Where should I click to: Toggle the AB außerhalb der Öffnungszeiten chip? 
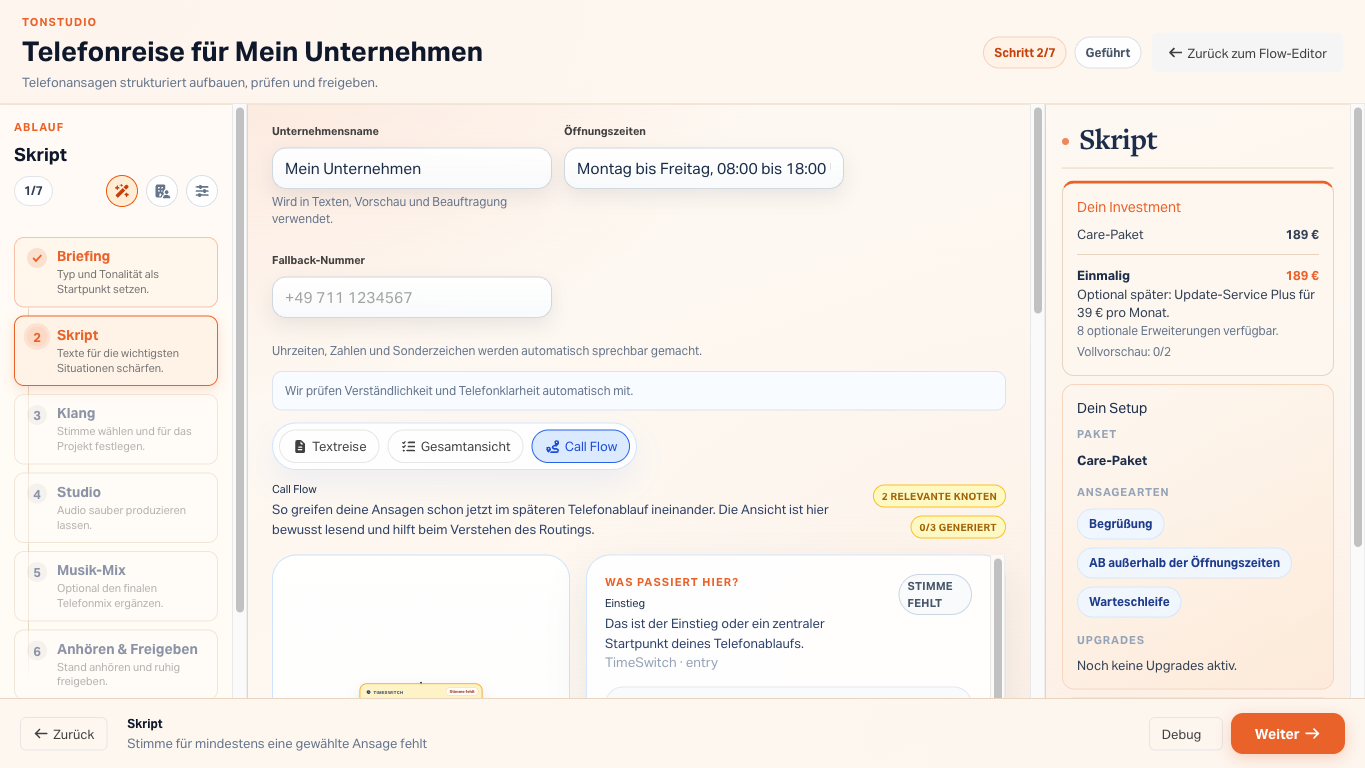1184,562
